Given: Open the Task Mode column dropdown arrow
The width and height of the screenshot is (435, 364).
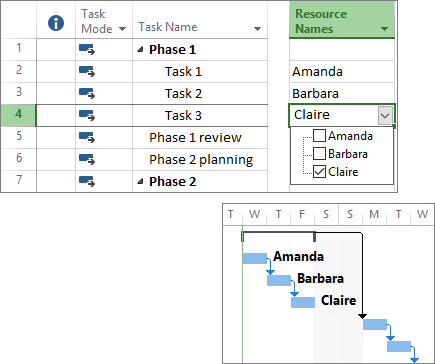Looking at the screenshot, I should point(122,29).
